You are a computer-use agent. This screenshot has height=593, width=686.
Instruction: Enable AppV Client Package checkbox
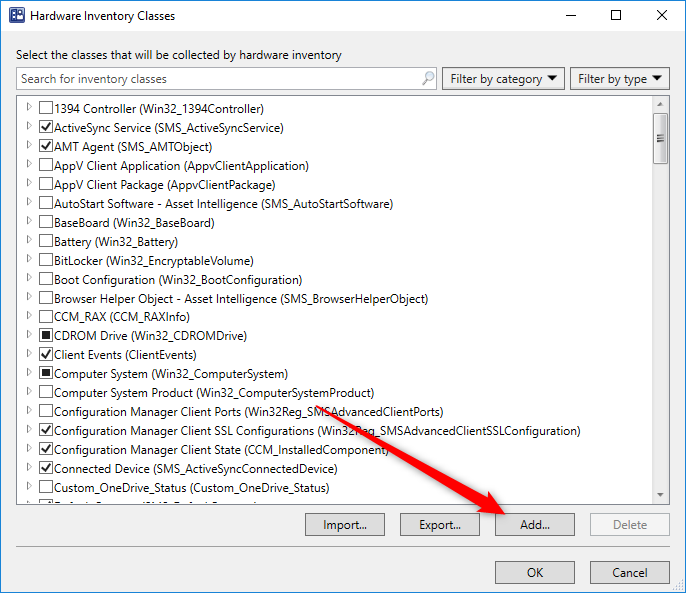pos(46,184)
